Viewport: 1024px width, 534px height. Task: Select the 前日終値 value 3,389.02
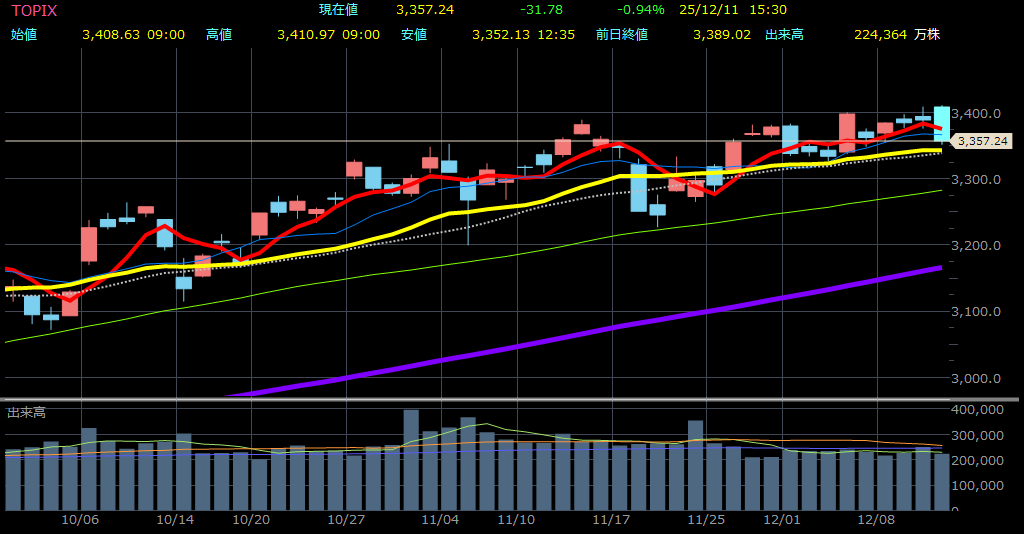721,34
